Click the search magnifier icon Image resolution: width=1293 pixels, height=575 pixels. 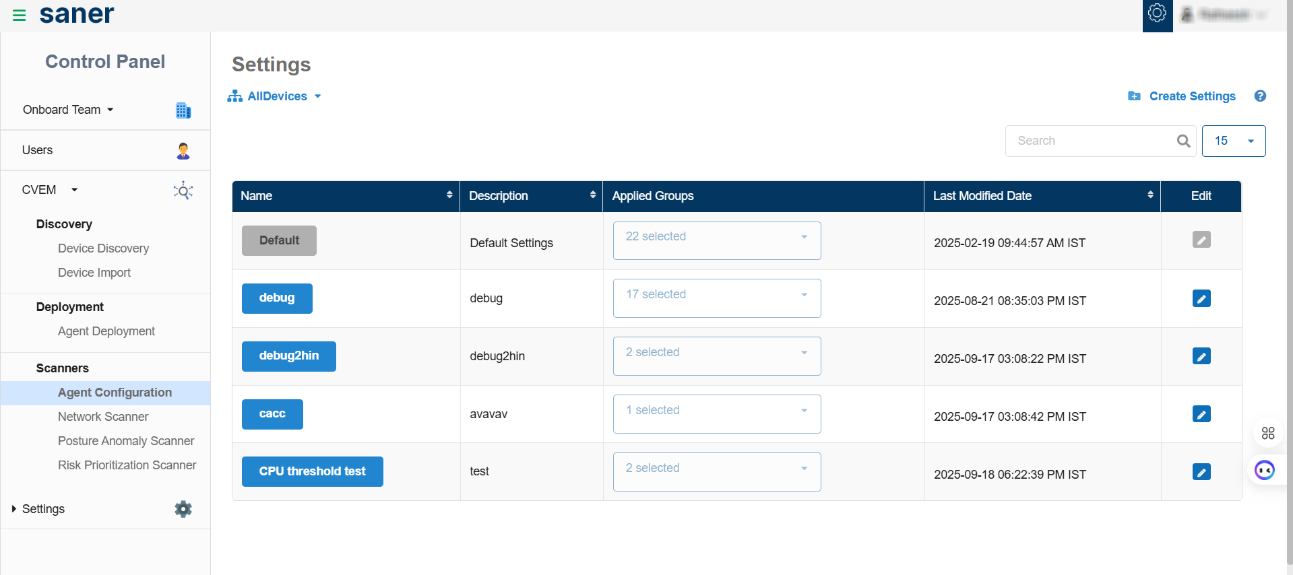[x=1184, y=141]
